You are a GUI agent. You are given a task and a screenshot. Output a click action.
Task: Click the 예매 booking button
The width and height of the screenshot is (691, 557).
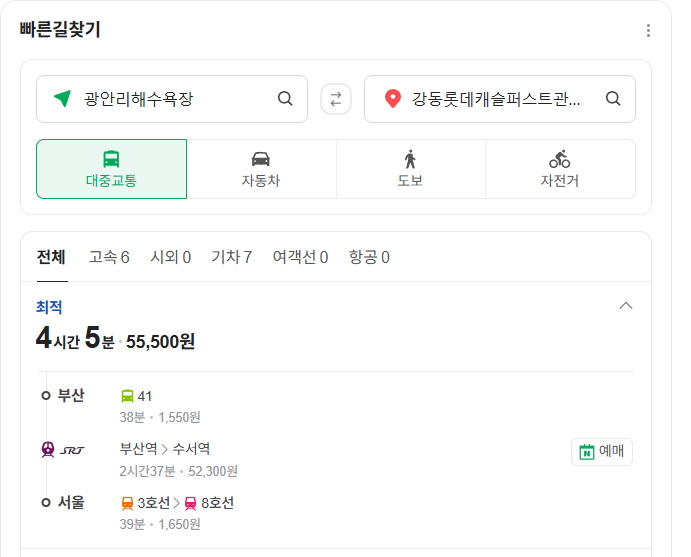coord(602,452)
